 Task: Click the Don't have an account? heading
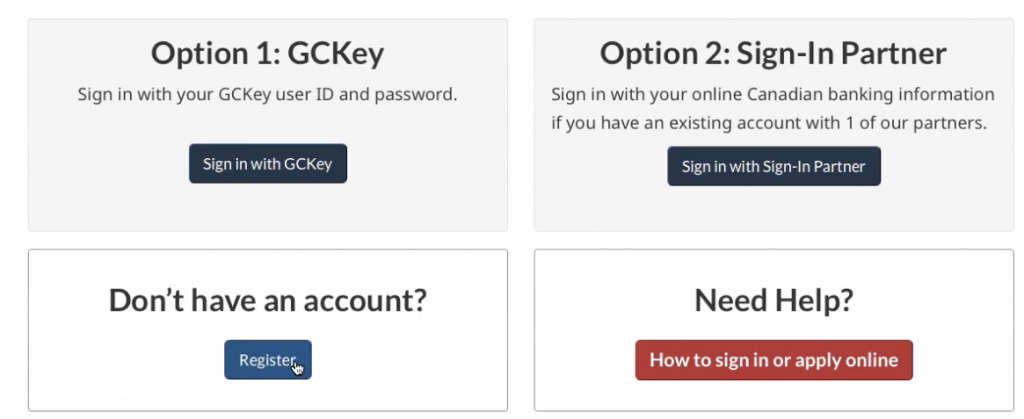pyautogui.click(x=267, y=301)
